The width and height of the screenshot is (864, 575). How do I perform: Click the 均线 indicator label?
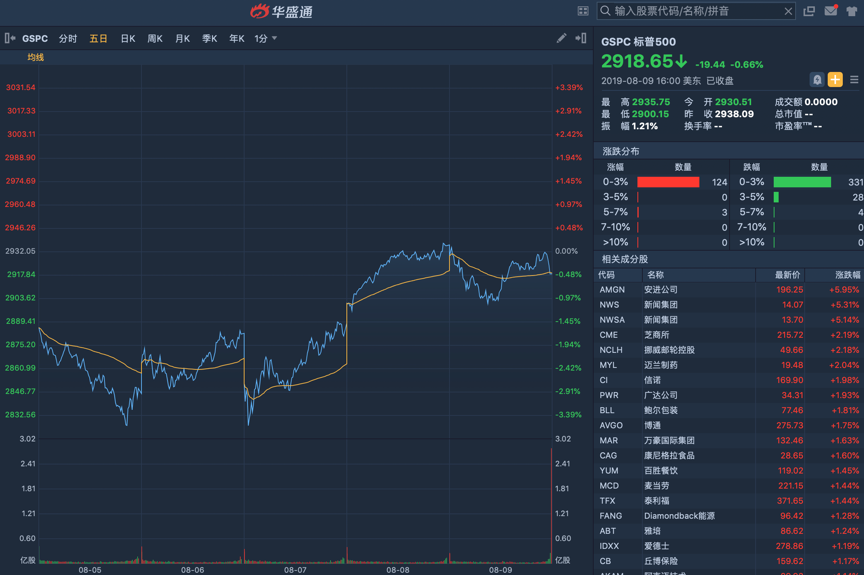click(x=36, y=57)
